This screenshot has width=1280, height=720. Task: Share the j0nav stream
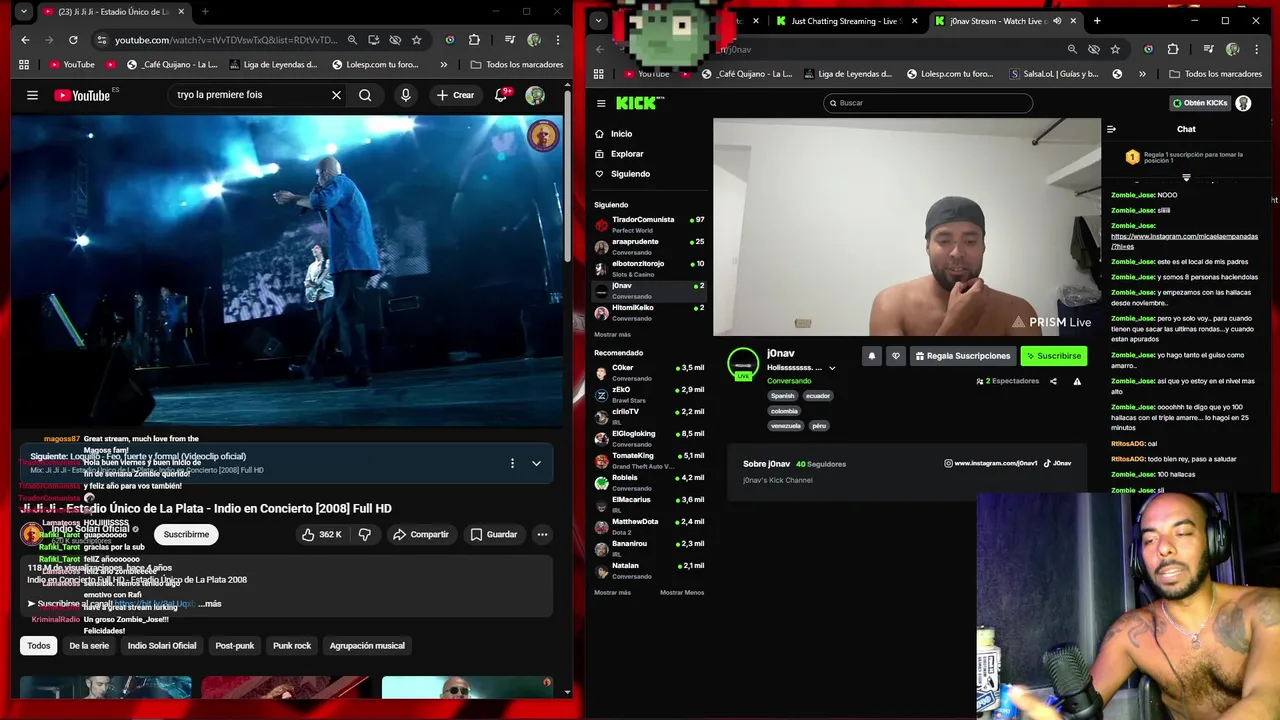(x=1053, y=381)
